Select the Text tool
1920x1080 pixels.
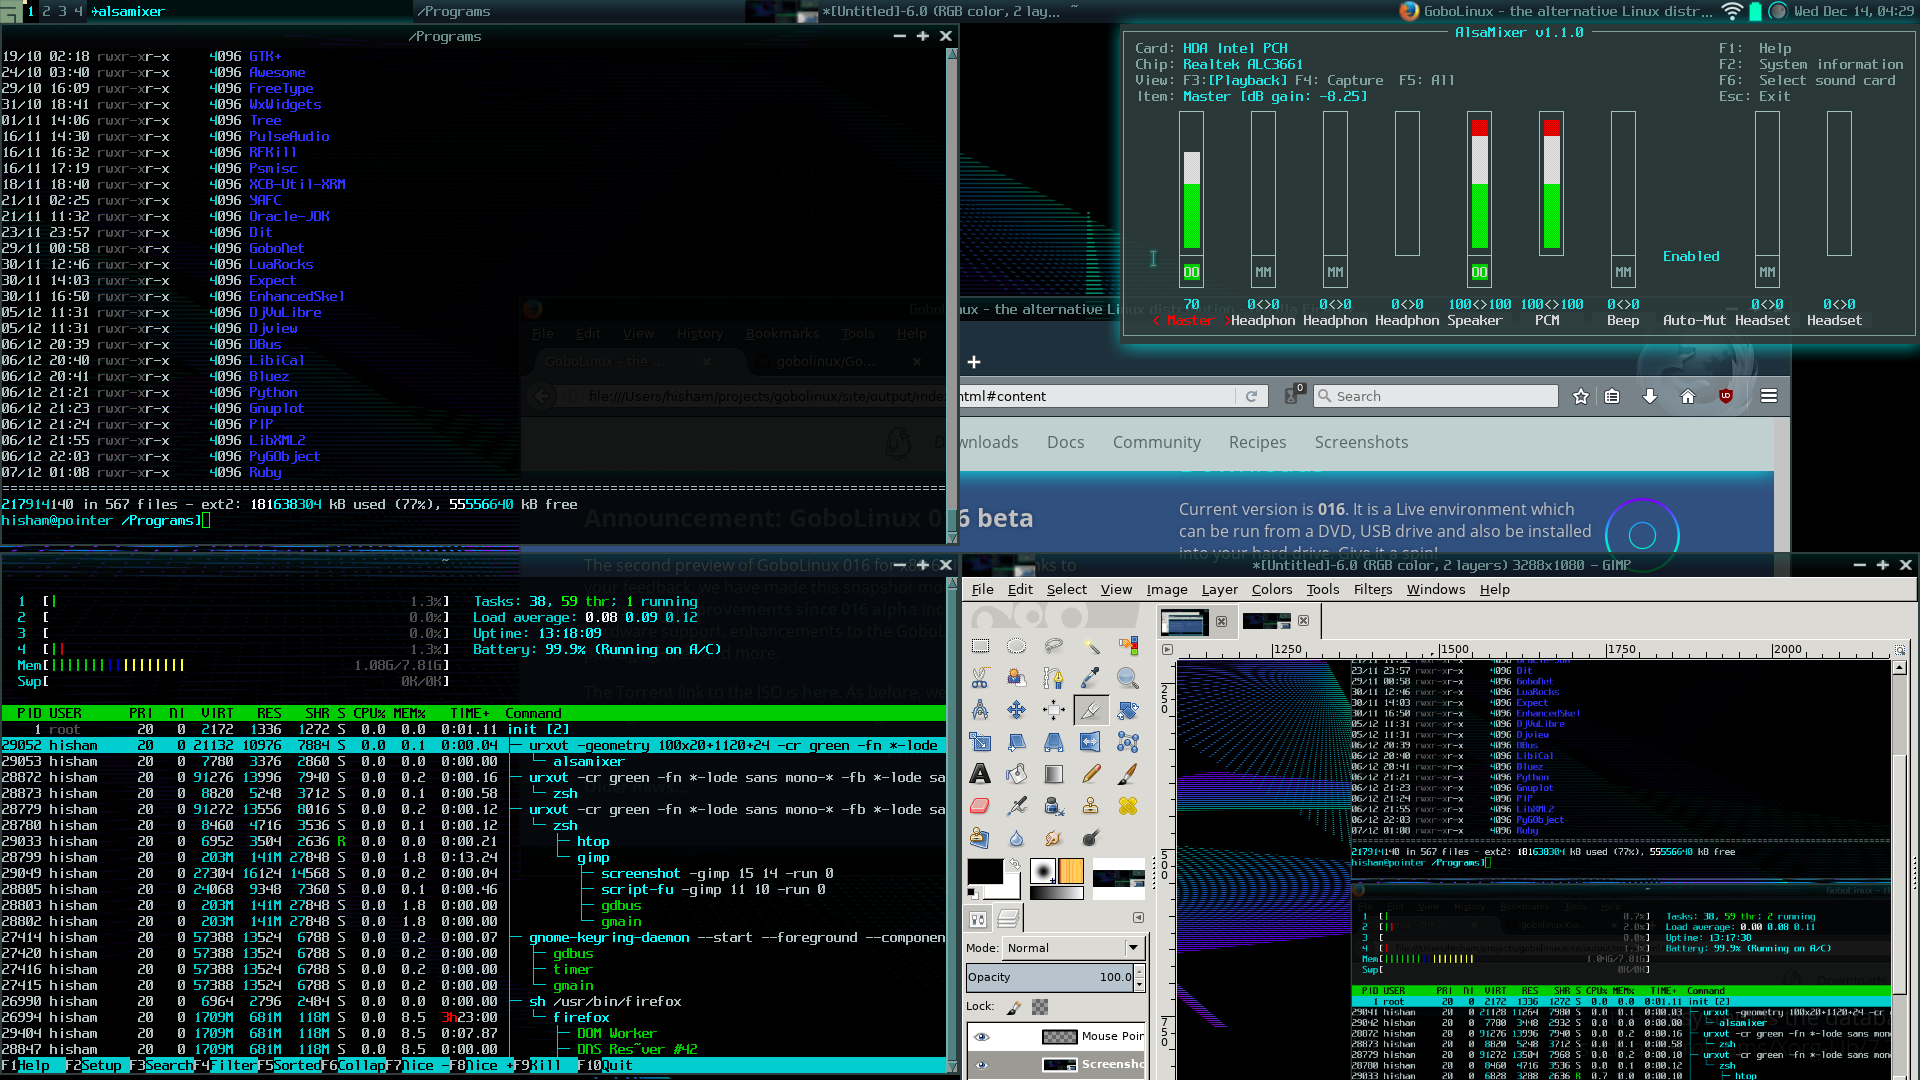980,774
